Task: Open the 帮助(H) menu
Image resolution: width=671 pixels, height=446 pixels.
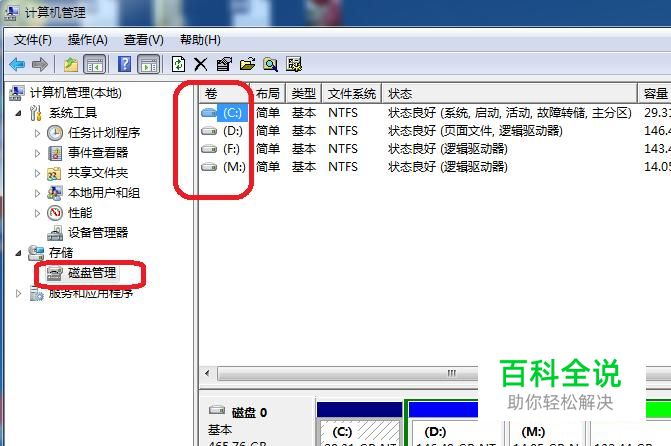Action: click(200, 40)
